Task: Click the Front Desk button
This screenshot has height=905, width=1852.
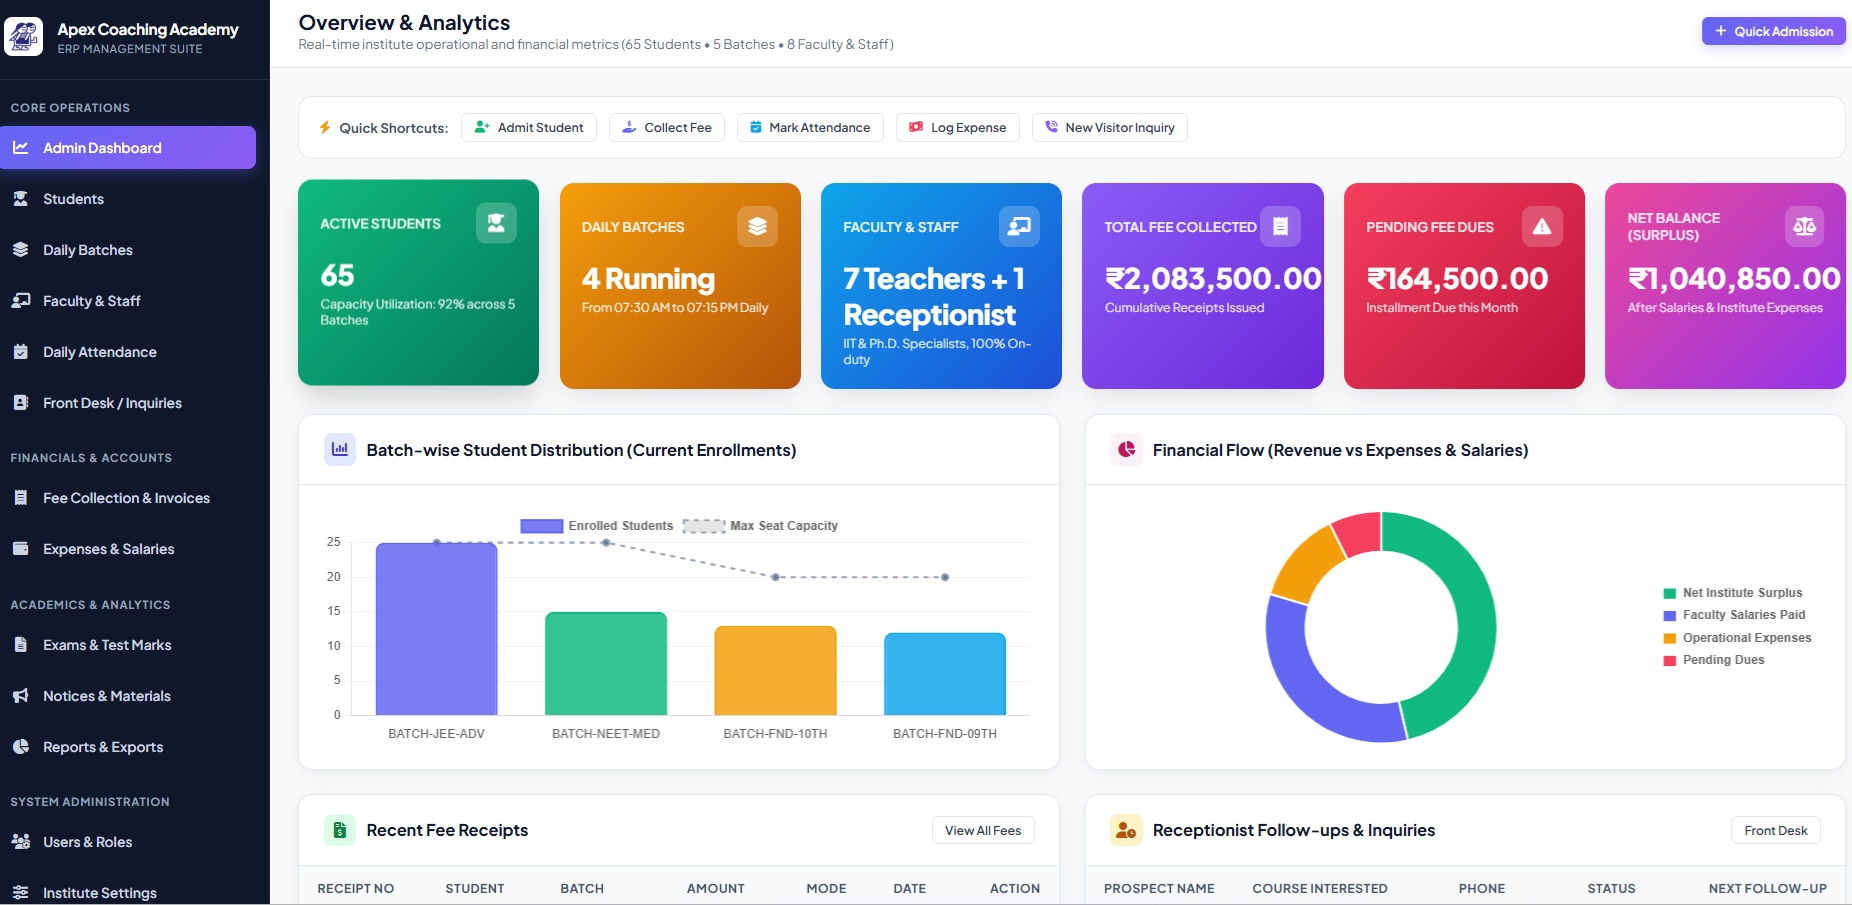Action: (1776, 831)
